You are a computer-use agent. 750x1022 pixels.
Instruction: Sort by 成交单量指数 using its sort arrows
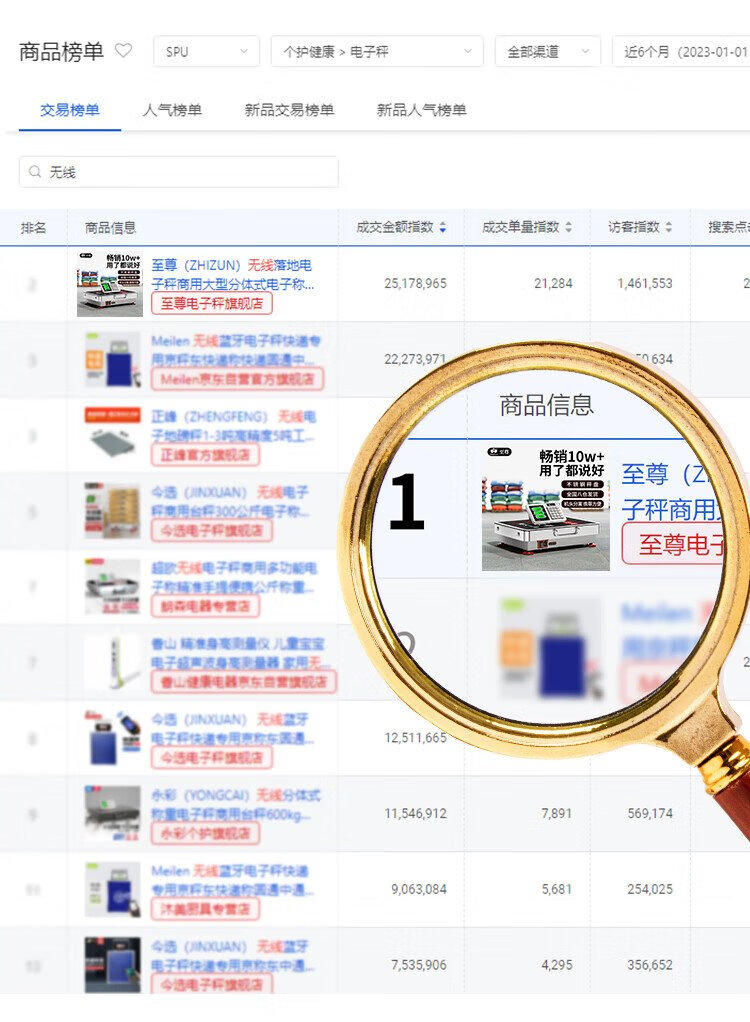coord(569,228)
